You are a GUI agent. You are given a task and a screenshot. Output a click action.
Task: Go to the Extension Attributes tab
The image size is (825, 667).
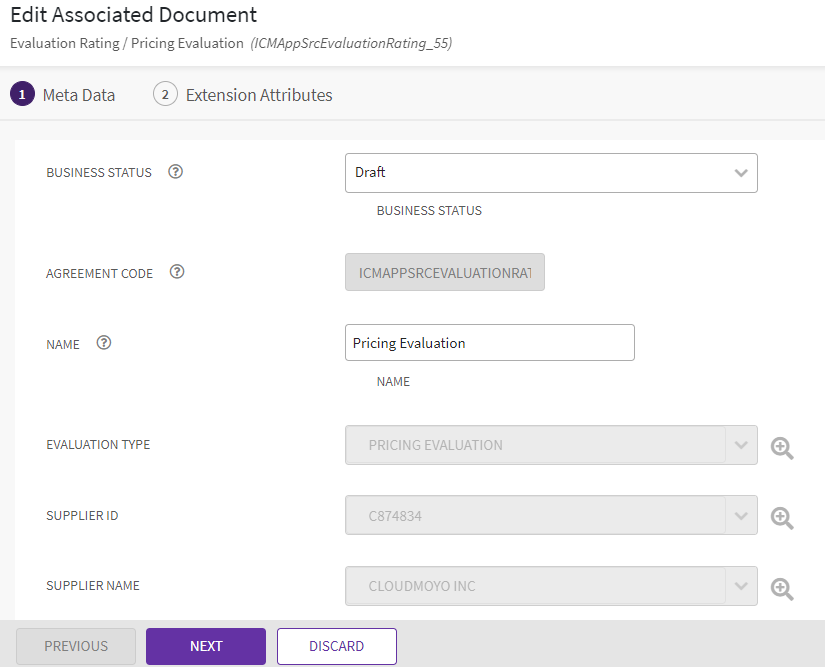pos(259,95)
